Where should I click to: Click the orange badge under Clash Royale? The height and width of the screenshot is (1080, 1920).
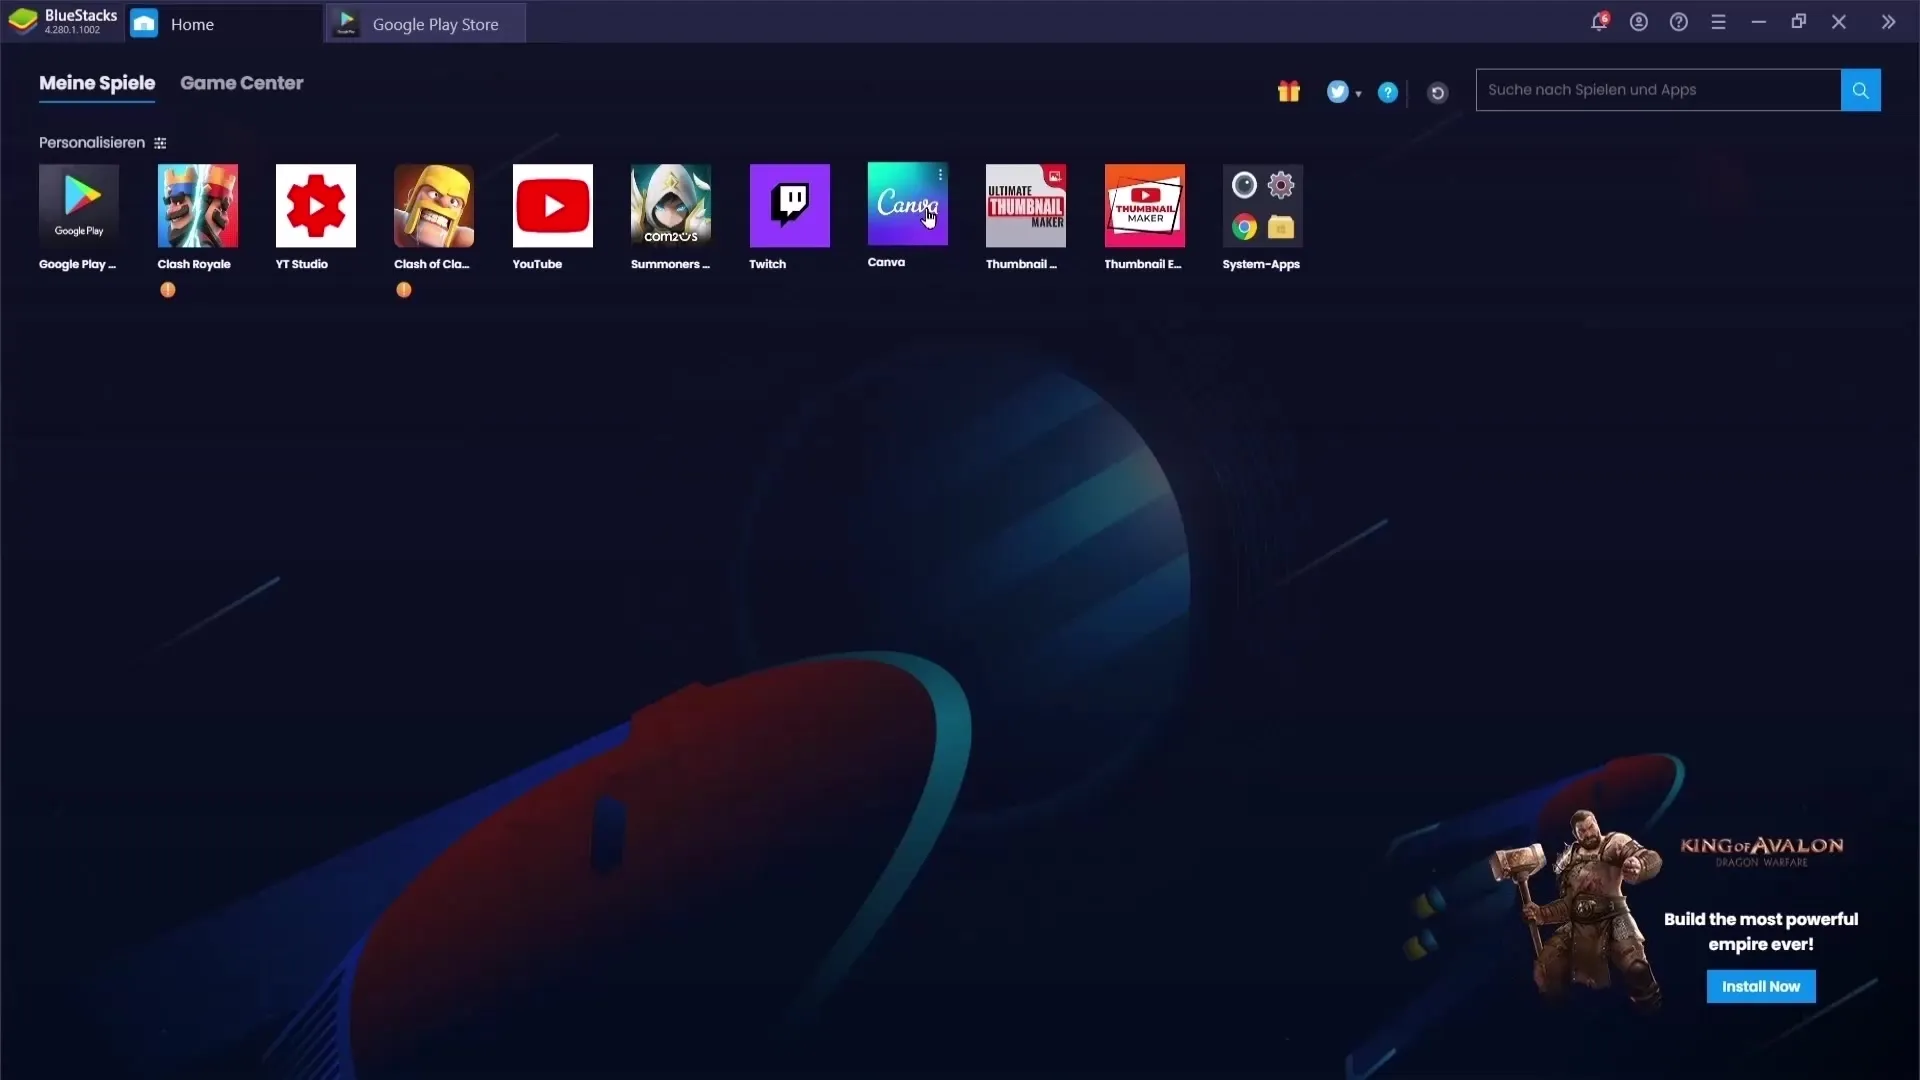point(168,290)
